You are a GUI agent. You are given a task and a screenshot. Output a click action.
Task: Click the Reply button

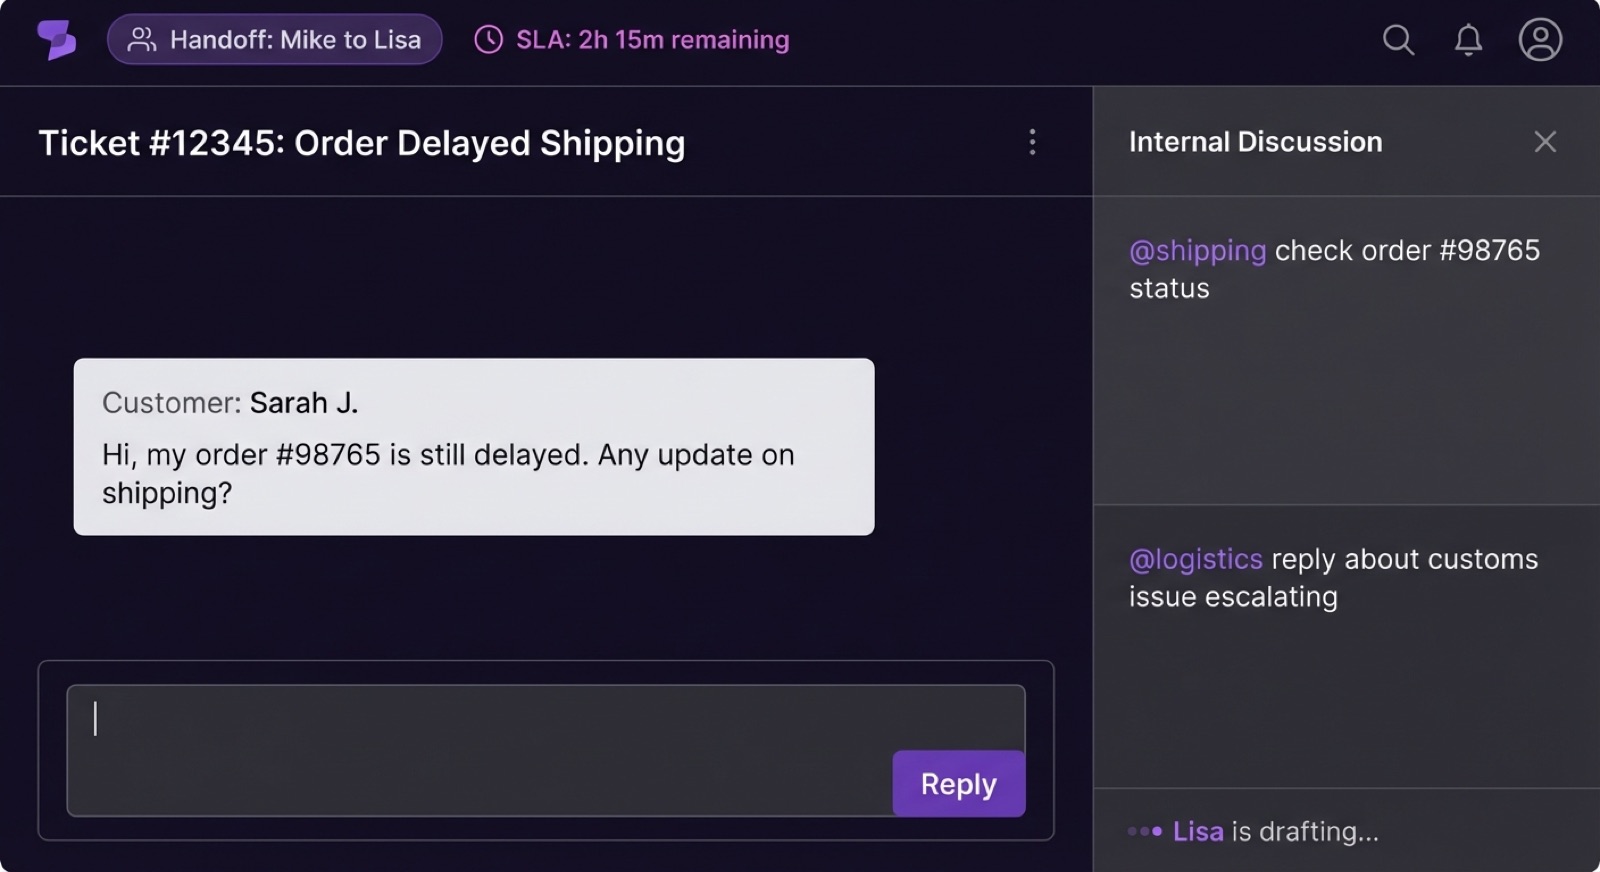click(x=958, y=784)
